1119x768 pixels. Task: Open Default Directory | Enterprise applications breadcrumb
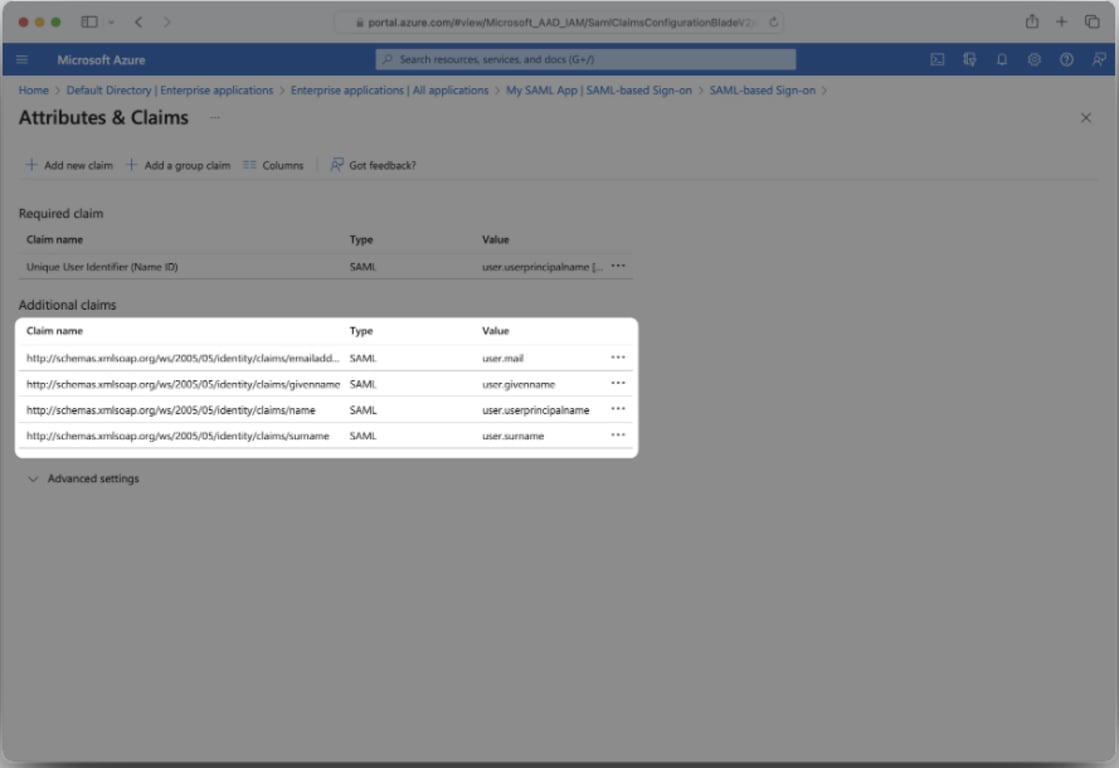pyautogui.click(x=170, y=90)
